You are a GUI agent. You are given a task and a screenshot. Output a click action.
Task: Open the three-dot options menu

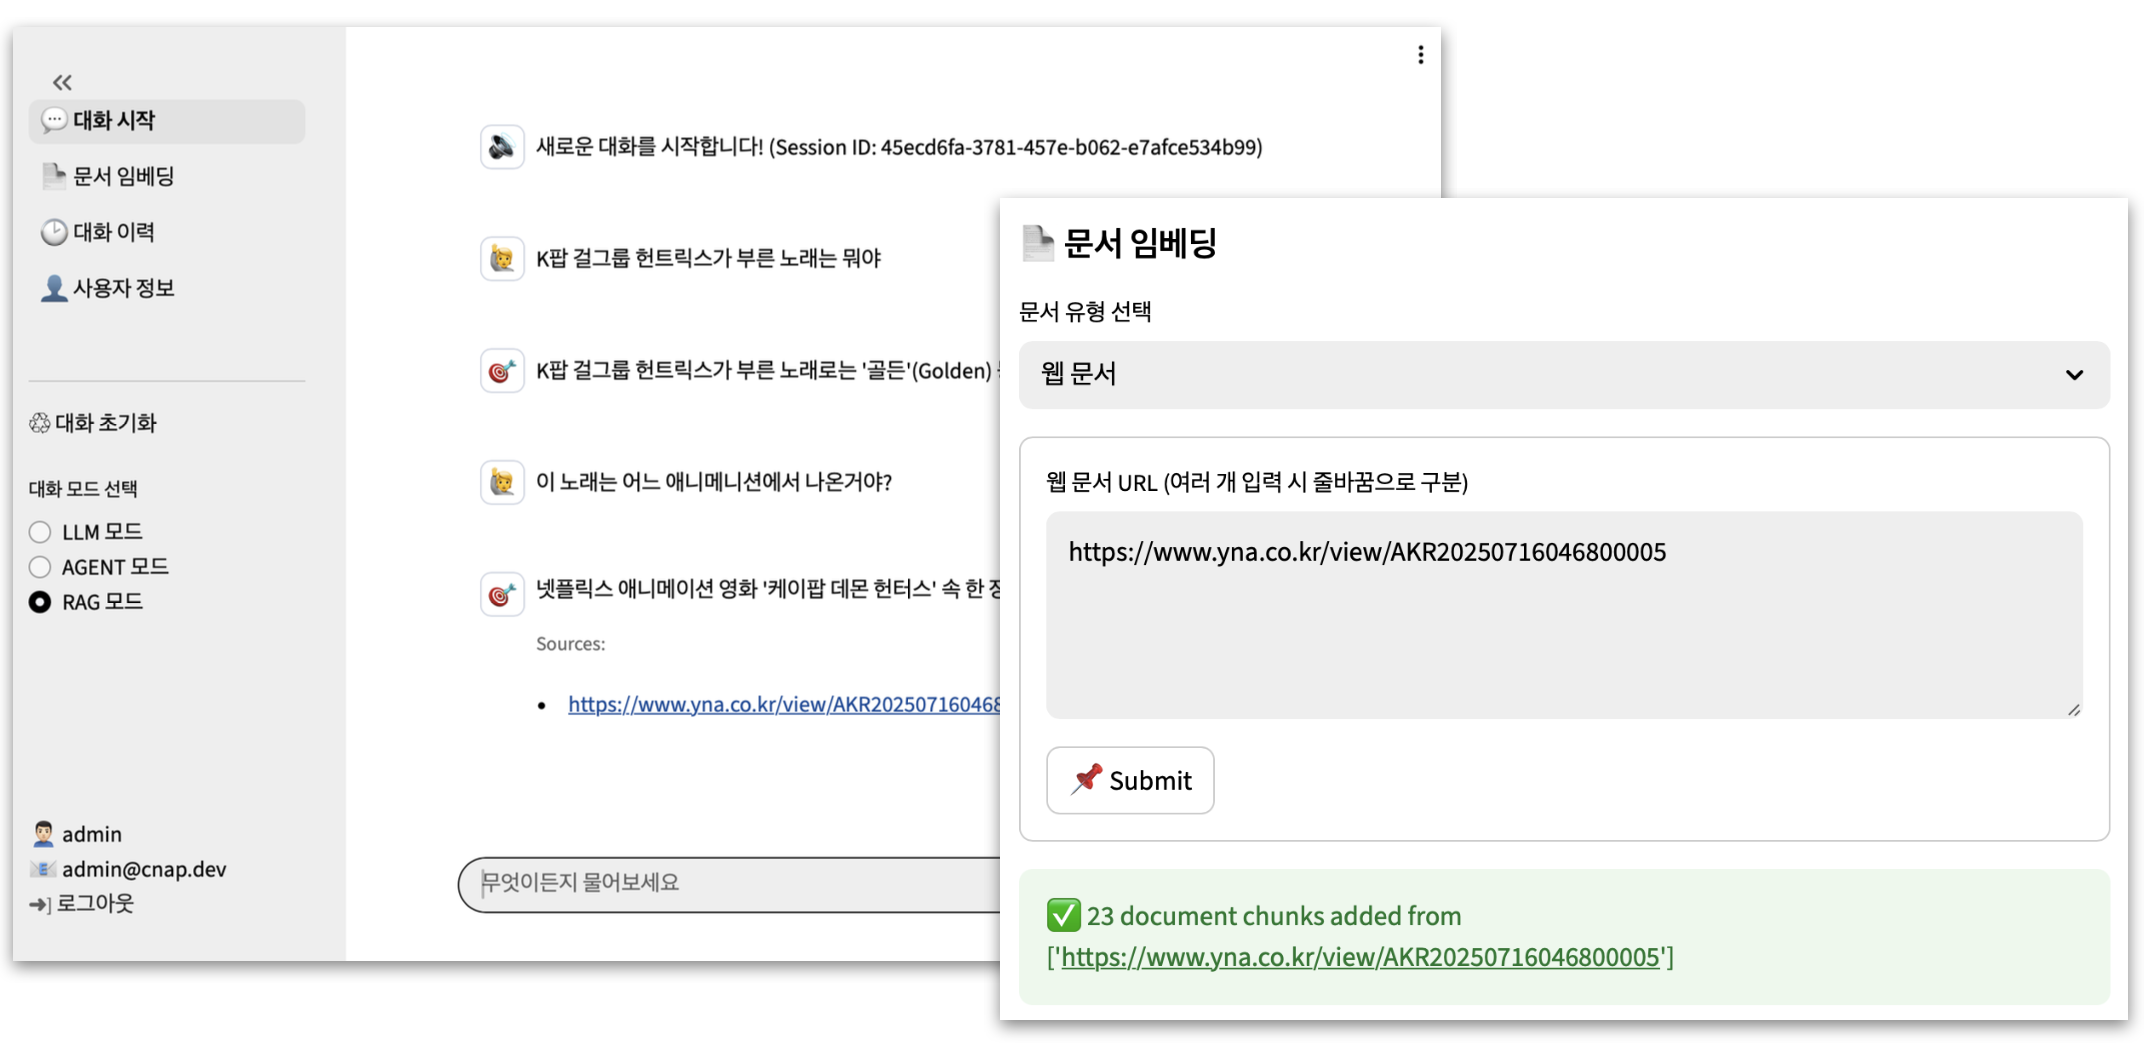(x=1420, y=55)
